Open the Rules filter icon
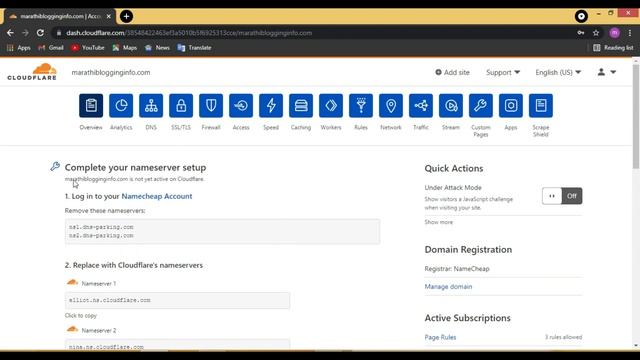The image size is (640, 360). point(361,105)
